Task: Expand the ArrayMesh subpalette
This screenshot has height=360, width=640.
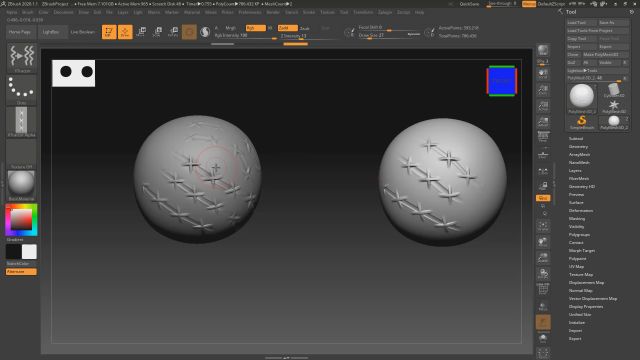Action: pyautogui.click(x=580, y=155)
